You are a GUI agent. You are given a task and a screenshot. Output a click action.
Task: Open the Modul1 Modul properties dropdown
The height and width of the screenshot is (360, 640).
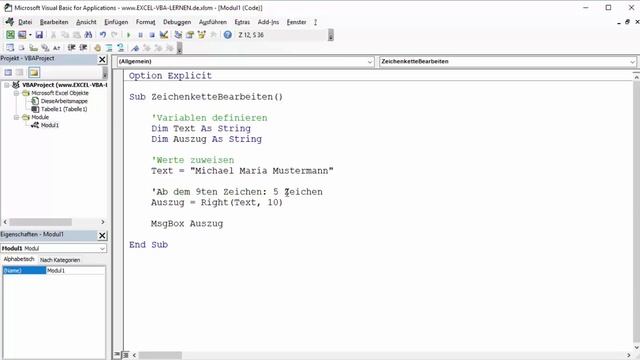click(102, 249)
